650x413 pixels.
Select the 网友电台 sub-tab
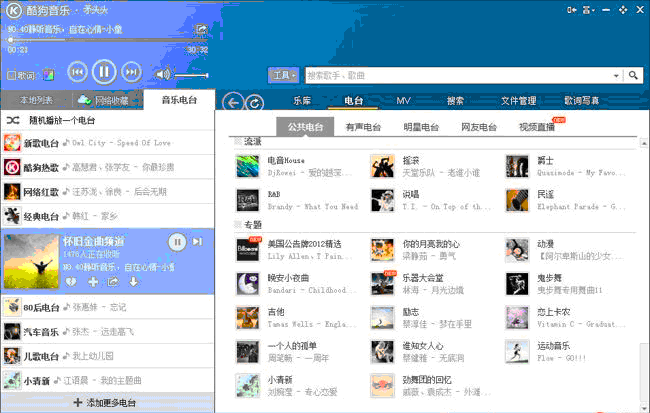point(479,127)
